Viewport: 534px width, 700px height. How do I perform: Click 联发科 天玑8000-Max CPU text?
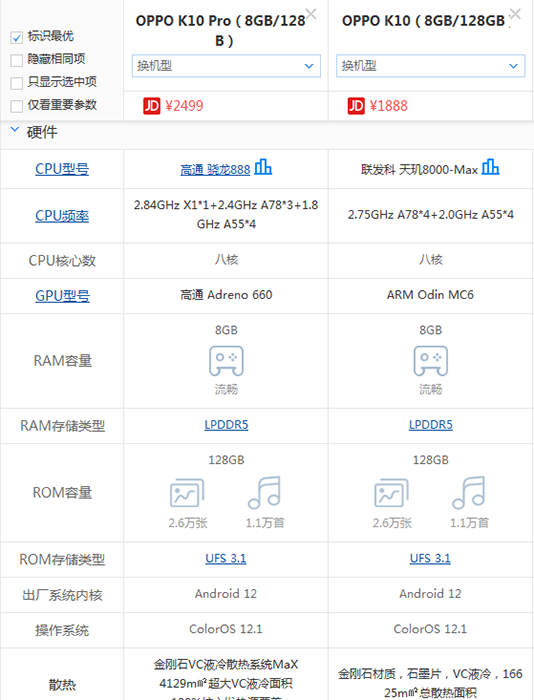click(419, 170)
